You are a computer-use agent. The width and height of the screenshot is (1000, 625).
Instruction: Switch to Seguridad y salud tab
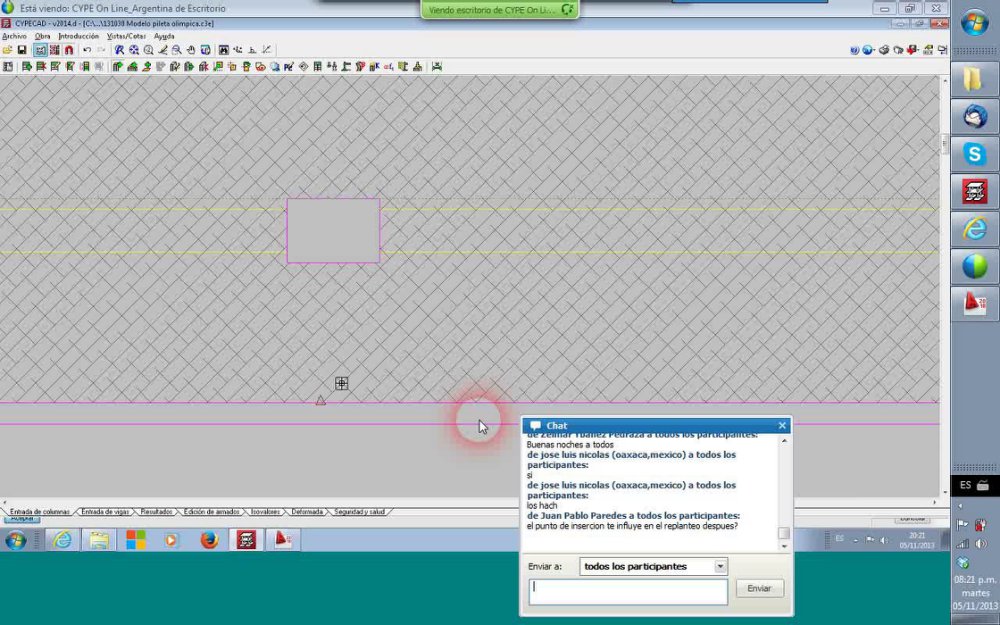(359, 511)
